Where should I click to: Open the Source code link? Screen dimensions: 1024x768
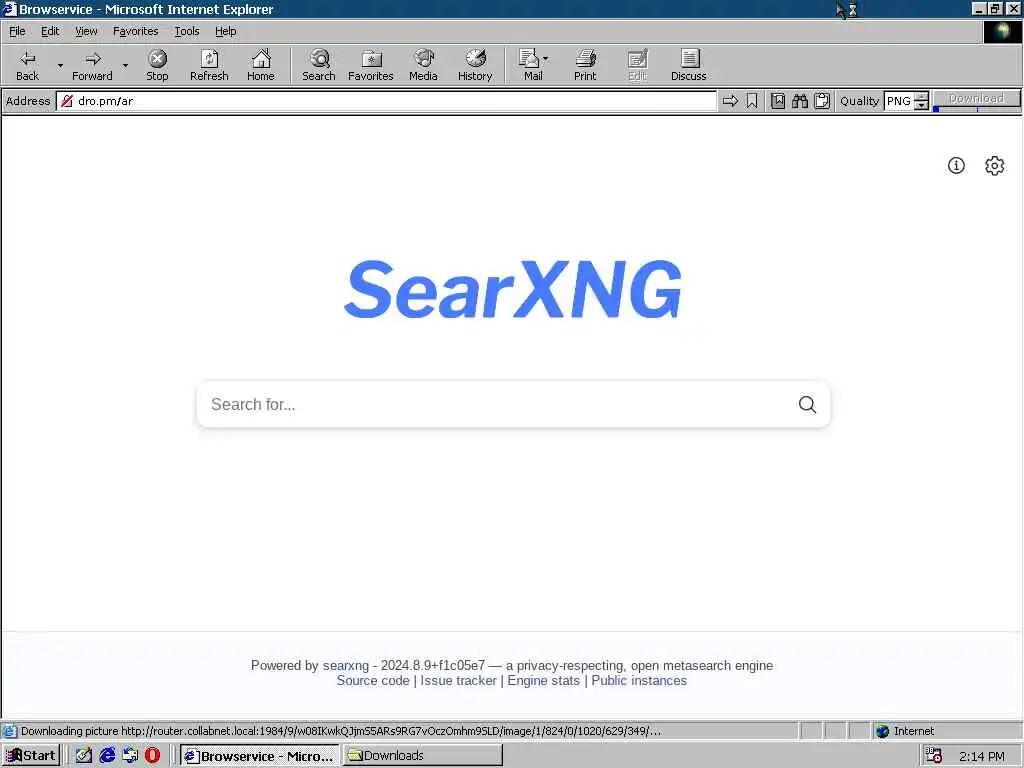pyautogui.click(x=373, y=680)
